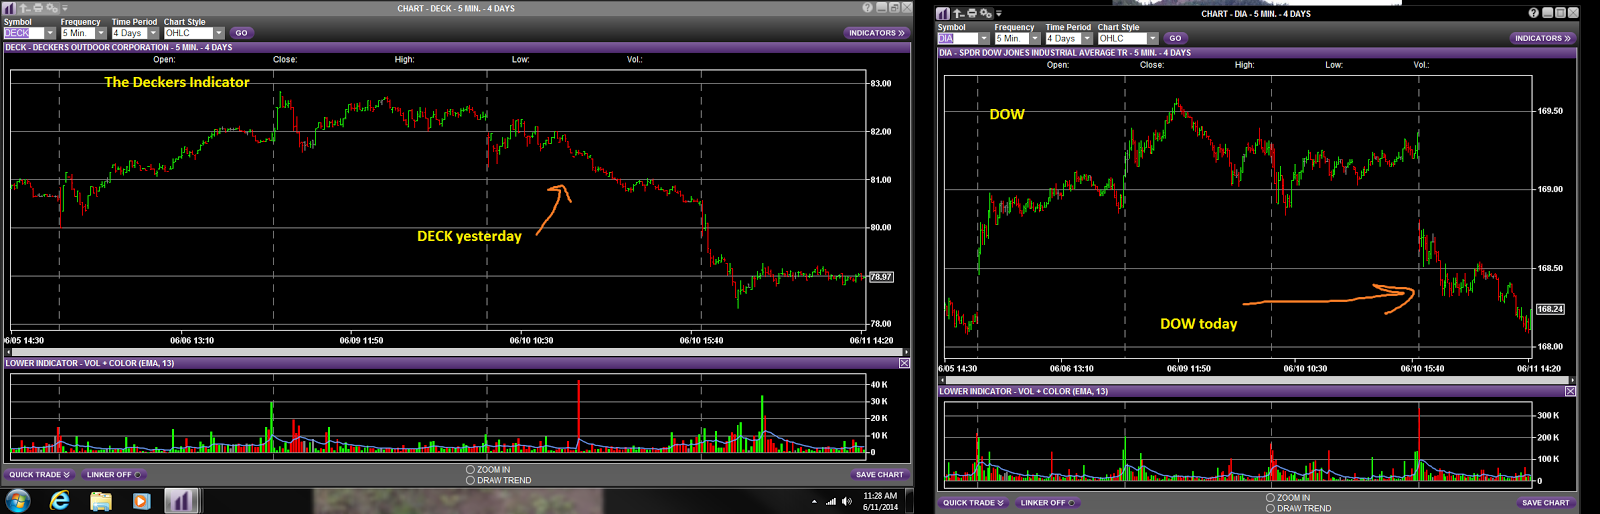Click GO button in DECK window
This screenshot has height=514, width=1600.
click(241, 33)
